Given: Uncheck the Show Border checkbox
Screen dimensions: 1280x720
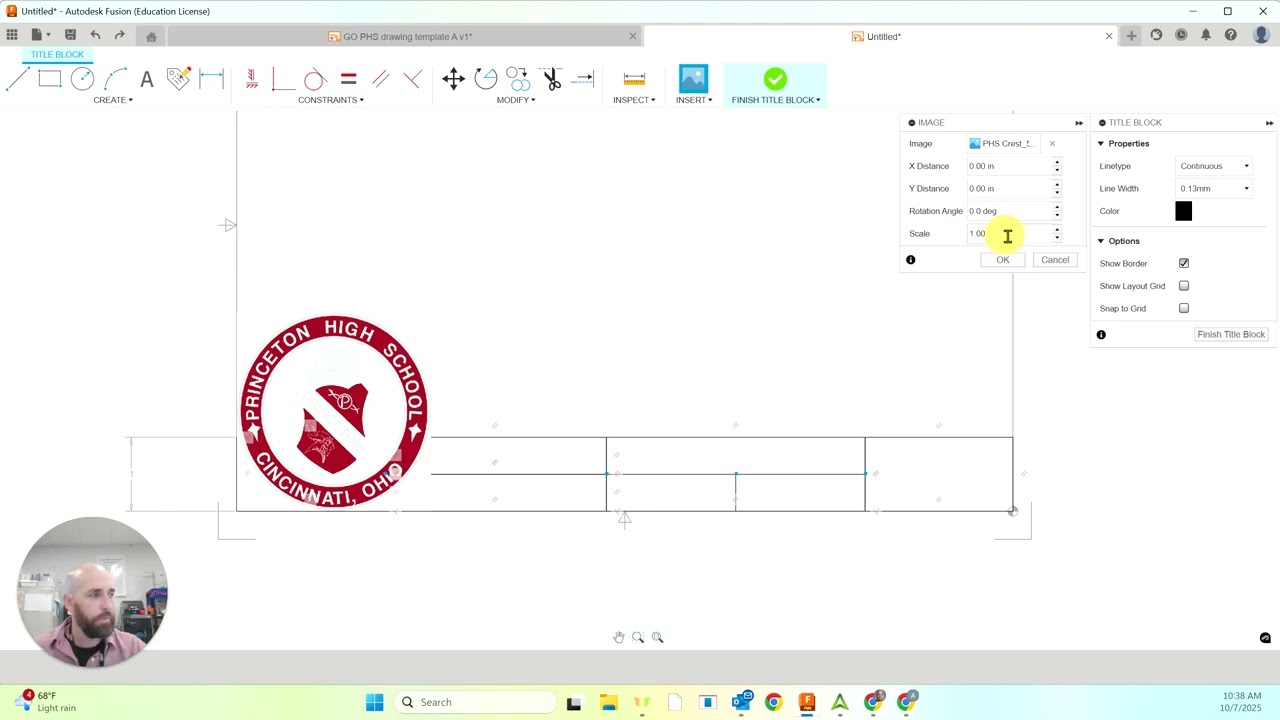Looking at the screenshot, I should tap(1184, 263).
